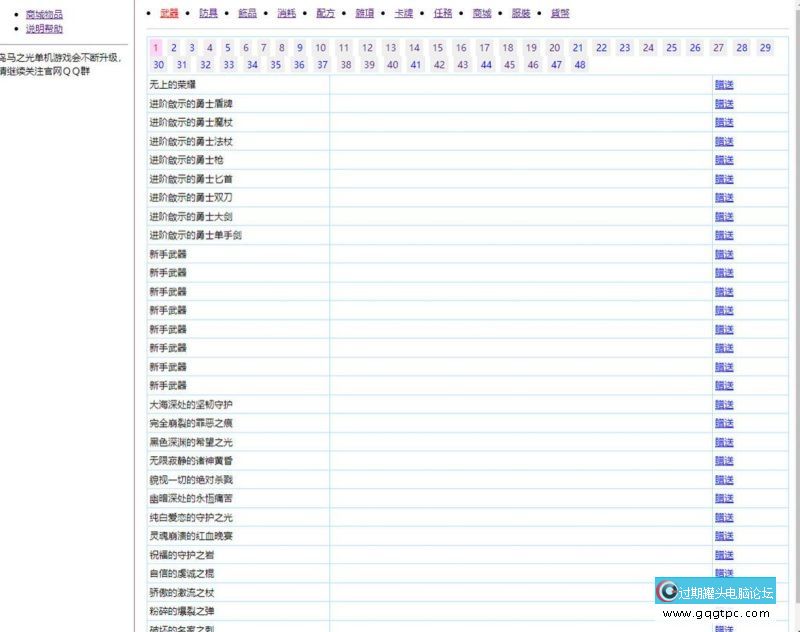This screenshot has height=632, width=800.
Task: Click the forum watermark logo icon
Action: coord(667,592)
